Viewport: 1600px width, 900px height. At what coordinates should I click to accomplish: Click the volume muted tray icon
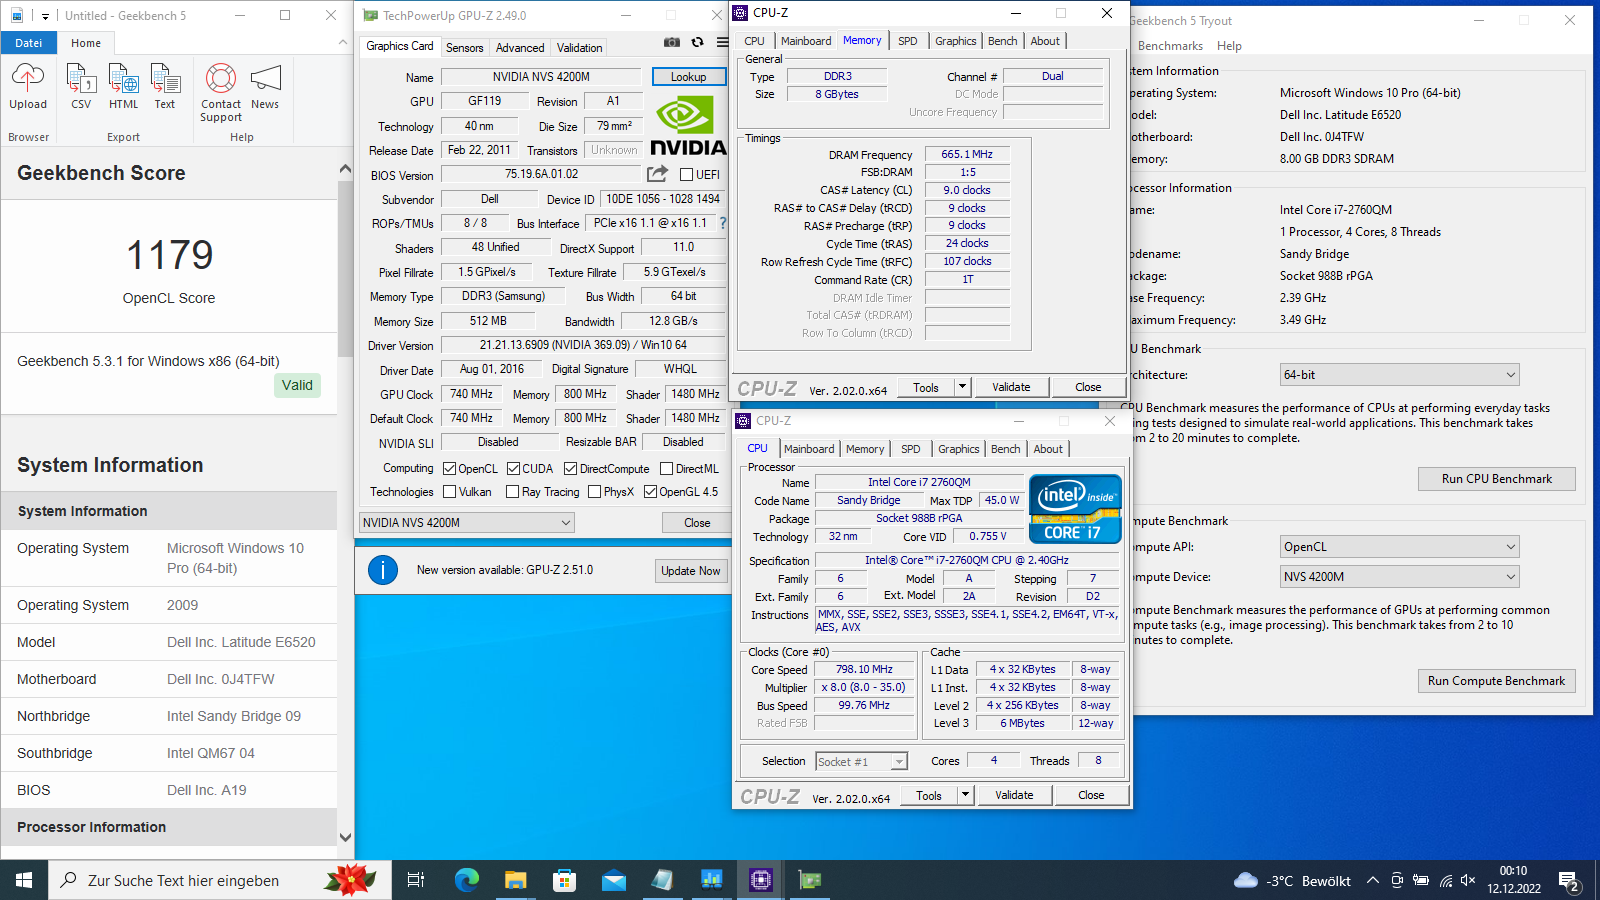pos(1468,881)
